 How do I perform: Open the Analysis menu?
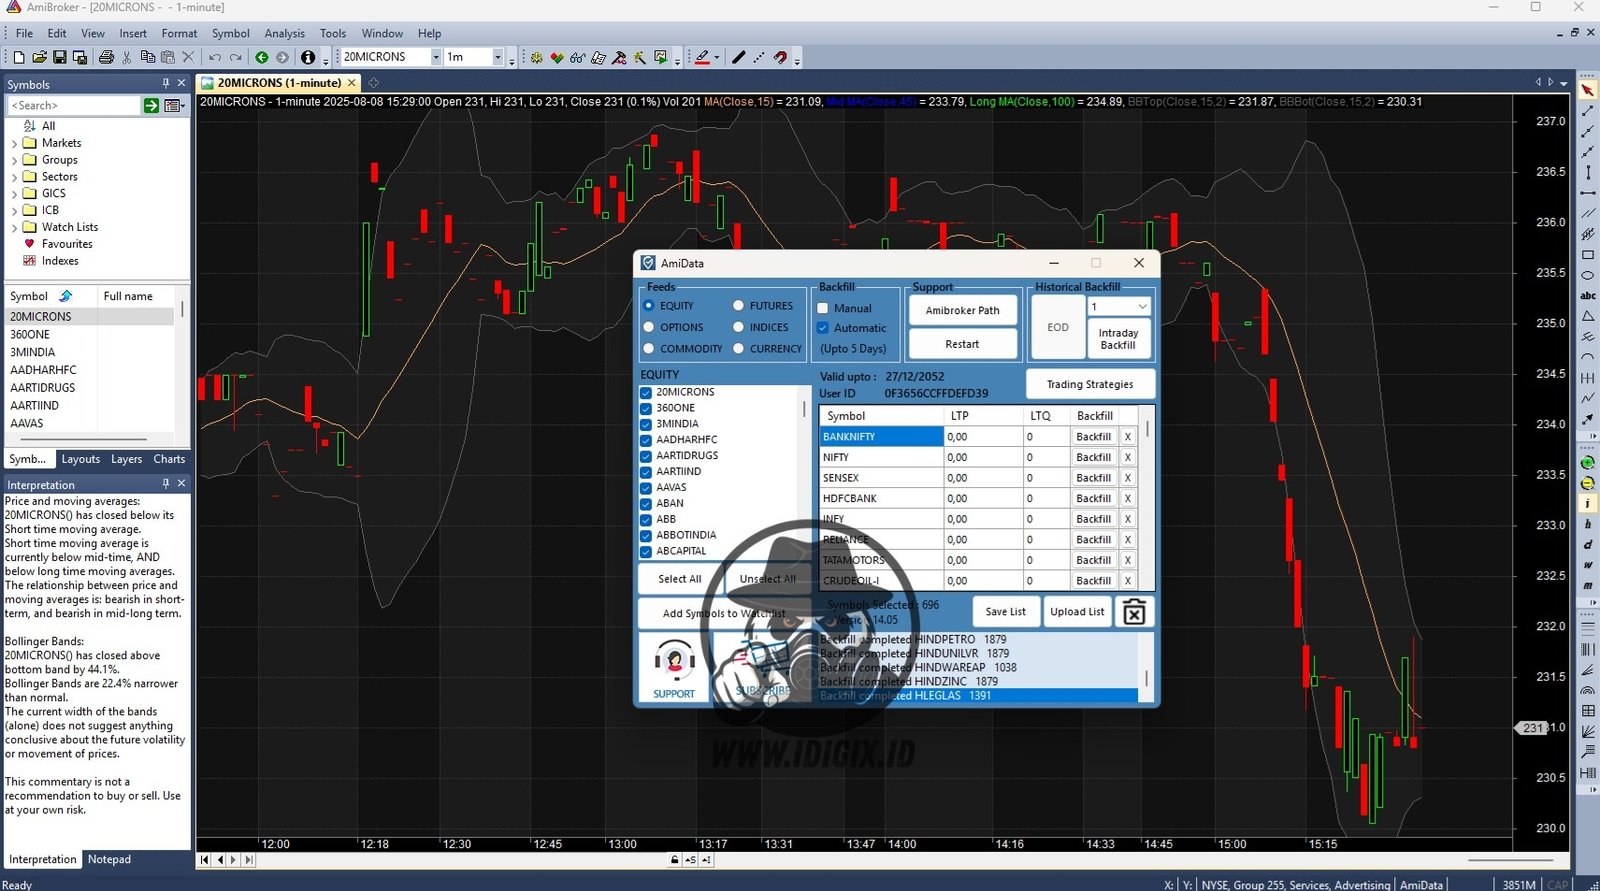pos(284,33)
